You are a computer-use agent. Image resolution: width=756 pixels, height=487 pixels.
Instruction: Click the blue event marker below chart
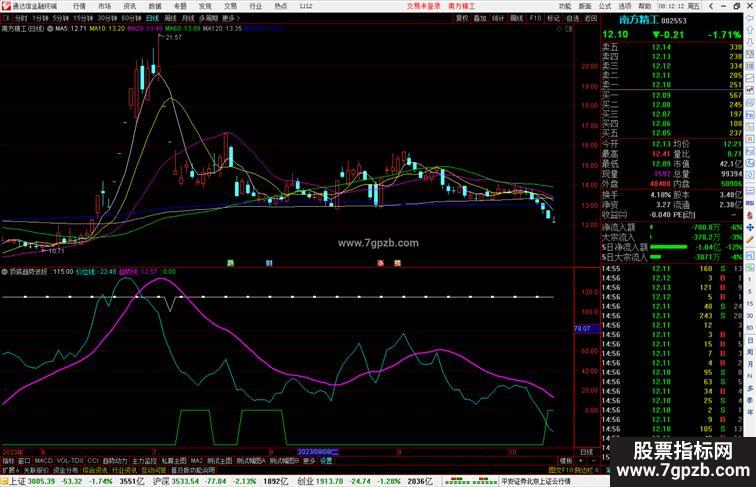269,263
